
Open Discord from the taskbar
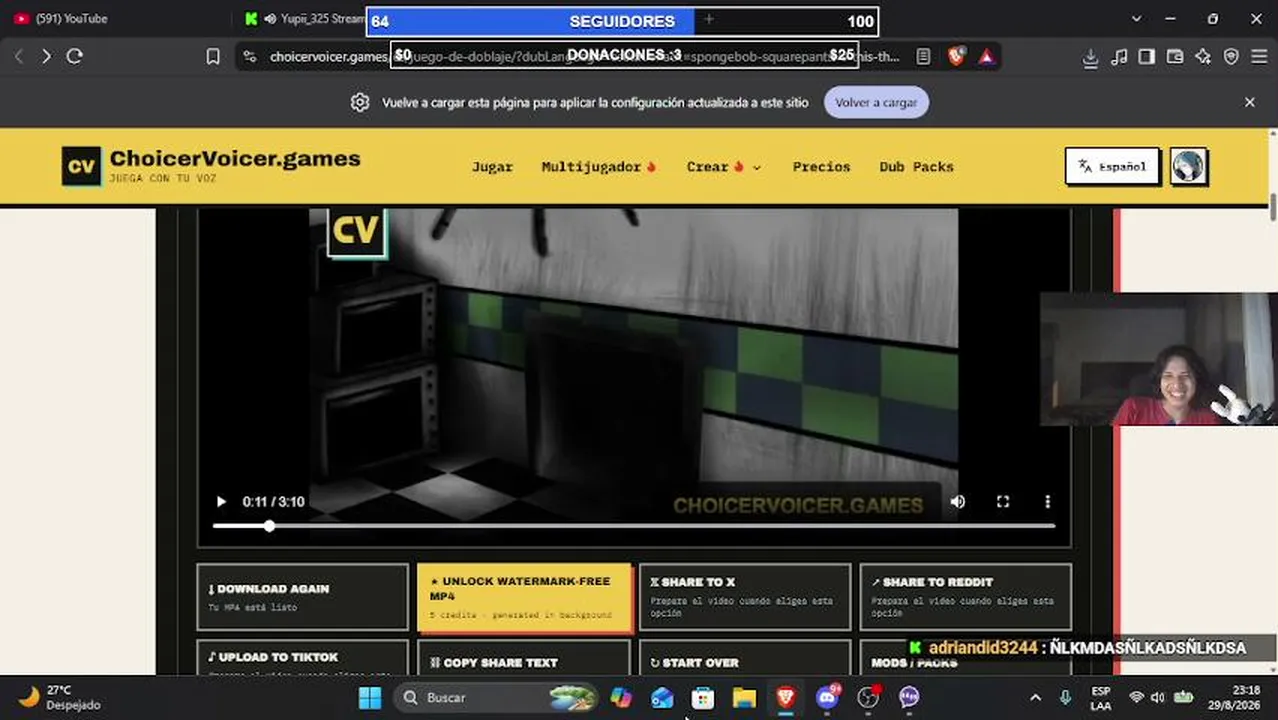click(827, 697)
